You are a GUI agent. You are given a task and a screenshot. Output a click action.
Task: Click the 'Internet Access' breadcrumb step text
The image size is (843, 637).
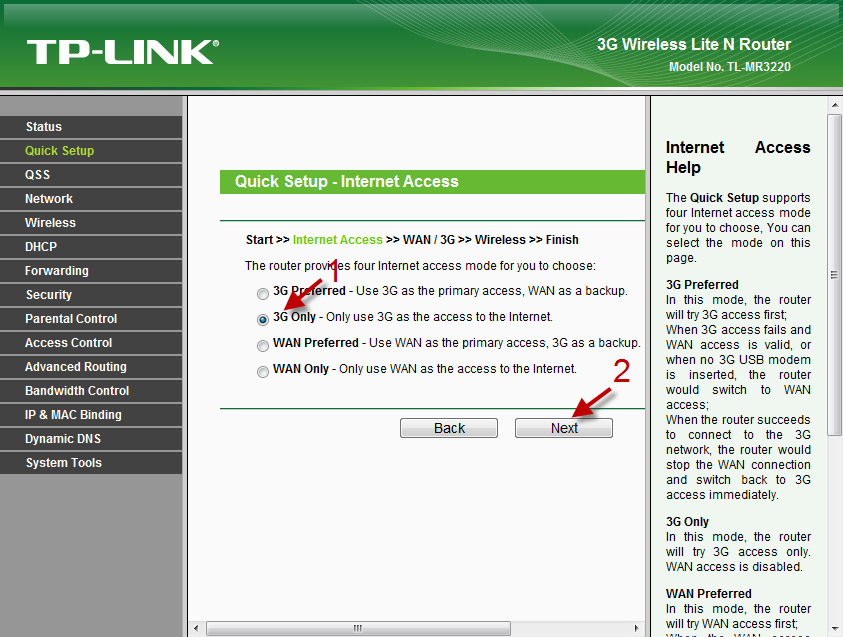coord(338,240)
